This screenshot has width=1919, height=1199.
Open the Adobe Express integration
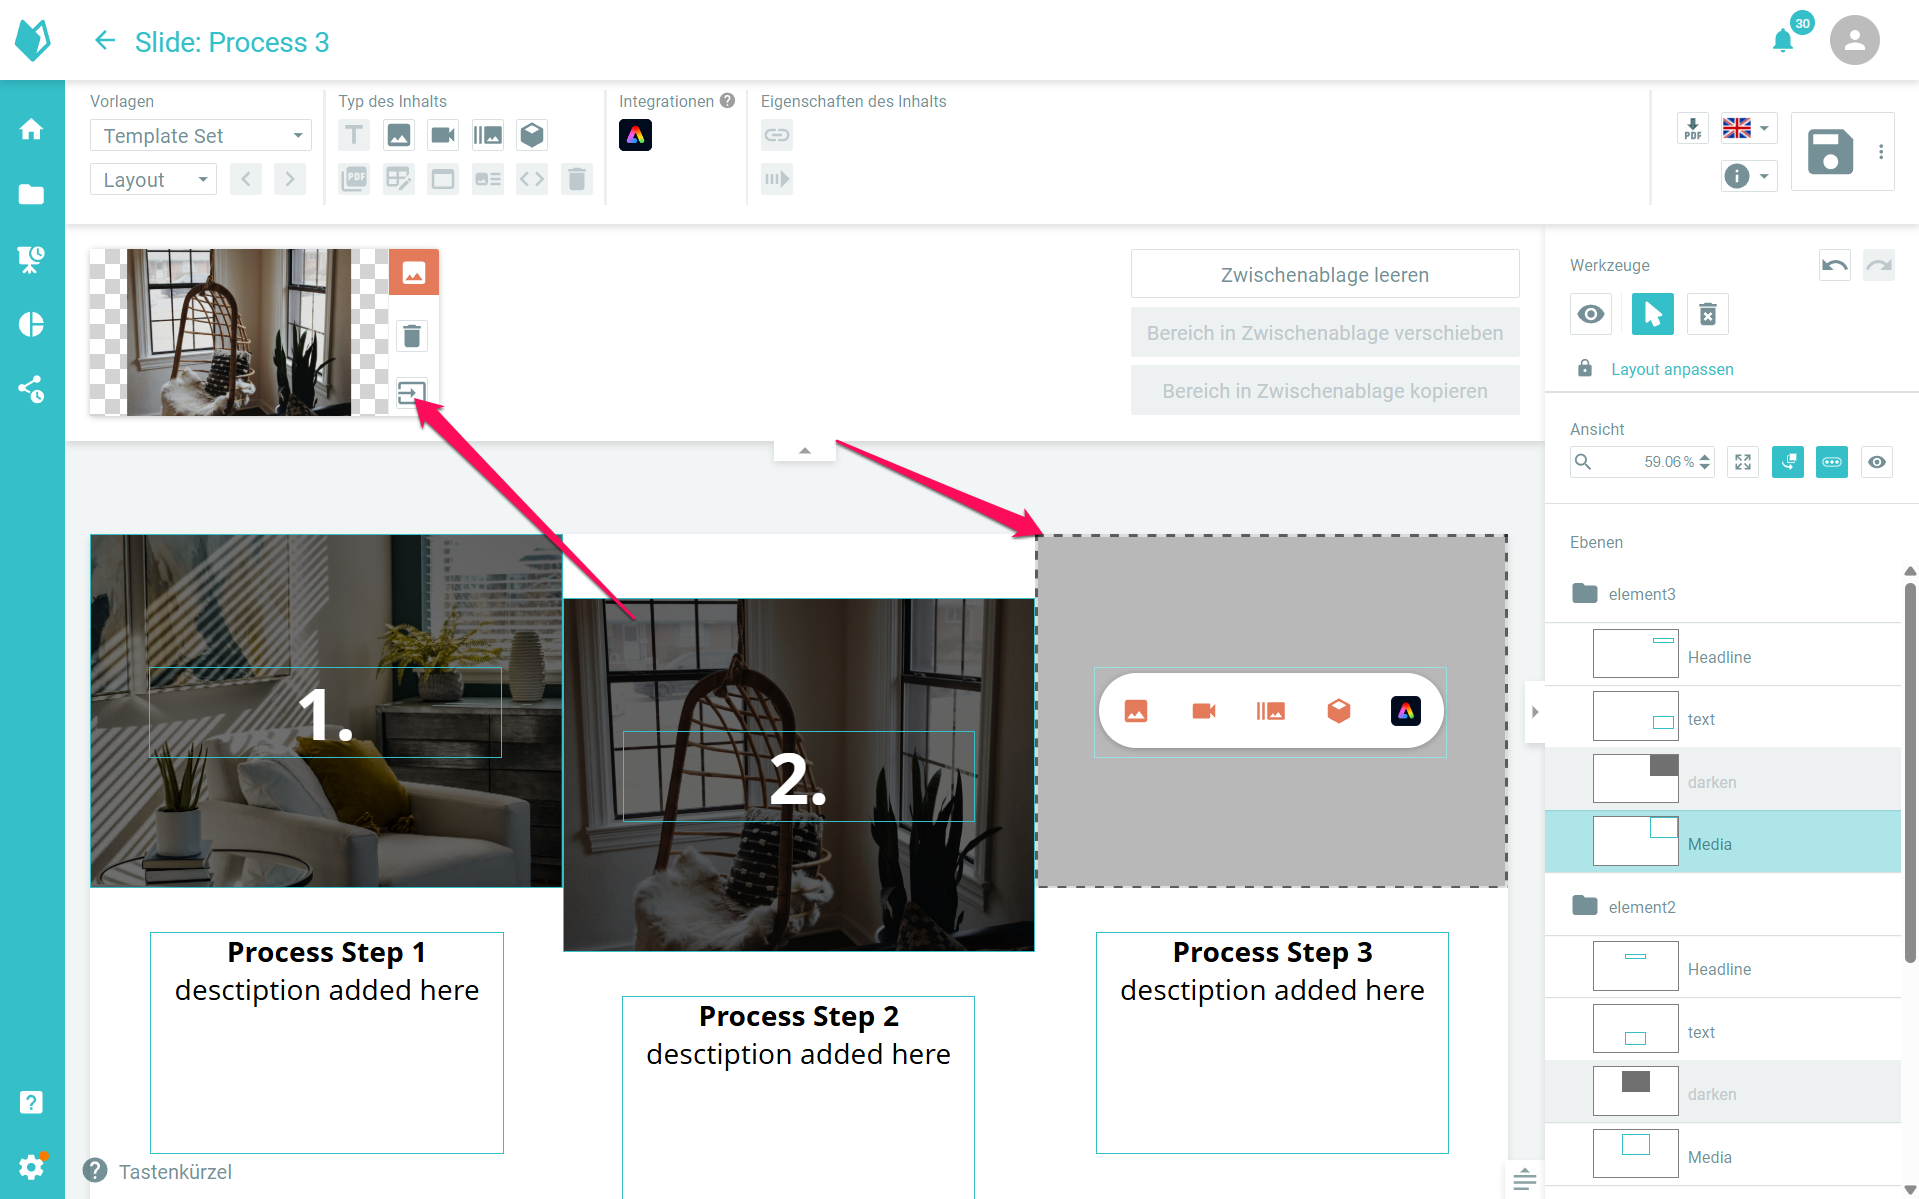[x=635, y=135]
